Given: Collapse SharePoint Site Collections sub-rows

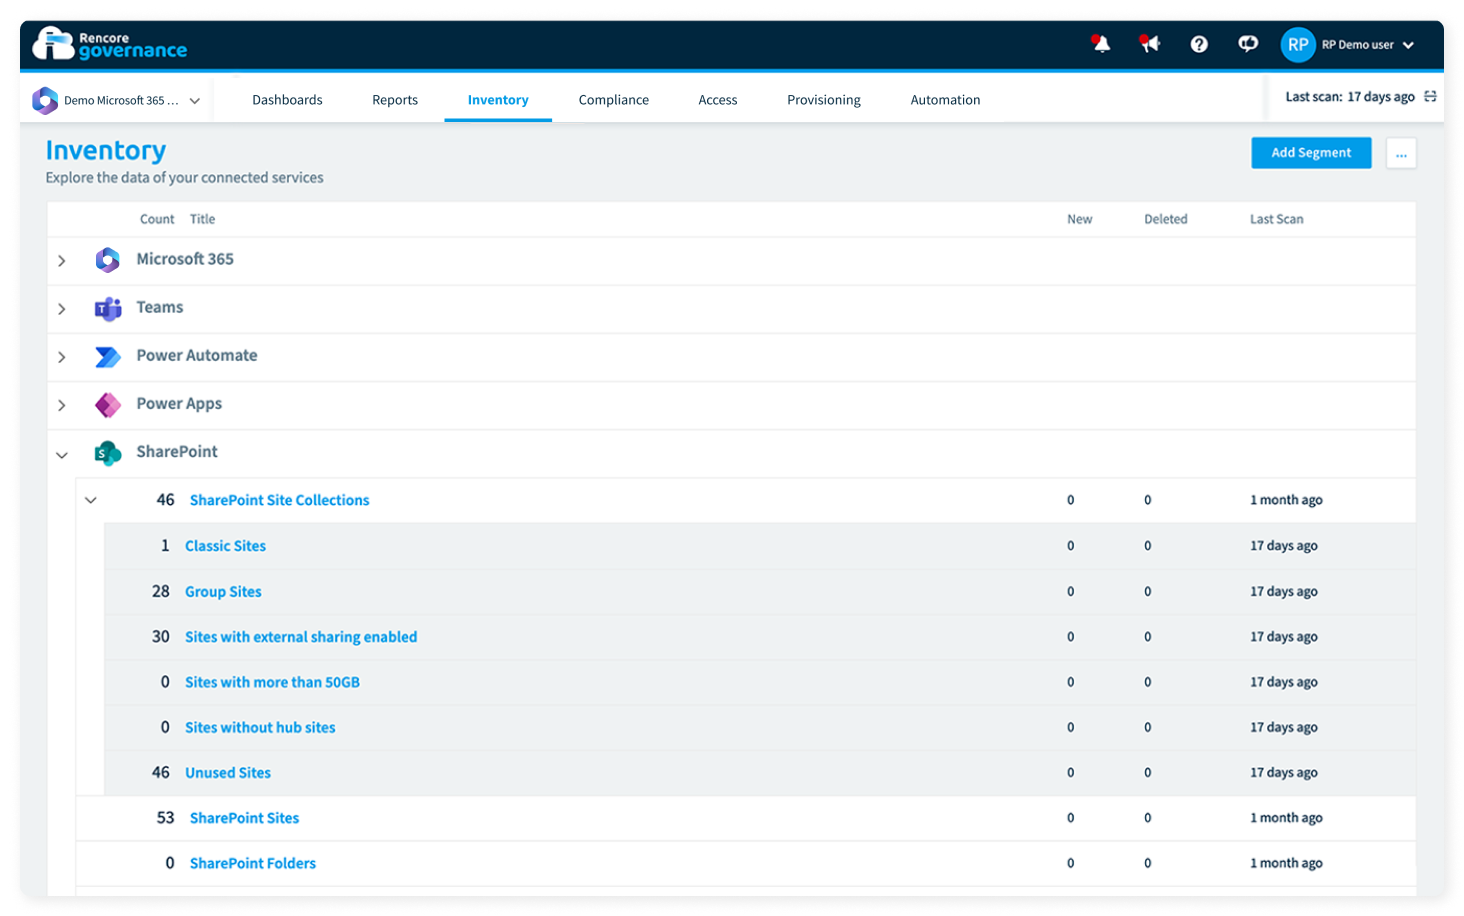Looking at the screenshot, I should pos(91,500).
